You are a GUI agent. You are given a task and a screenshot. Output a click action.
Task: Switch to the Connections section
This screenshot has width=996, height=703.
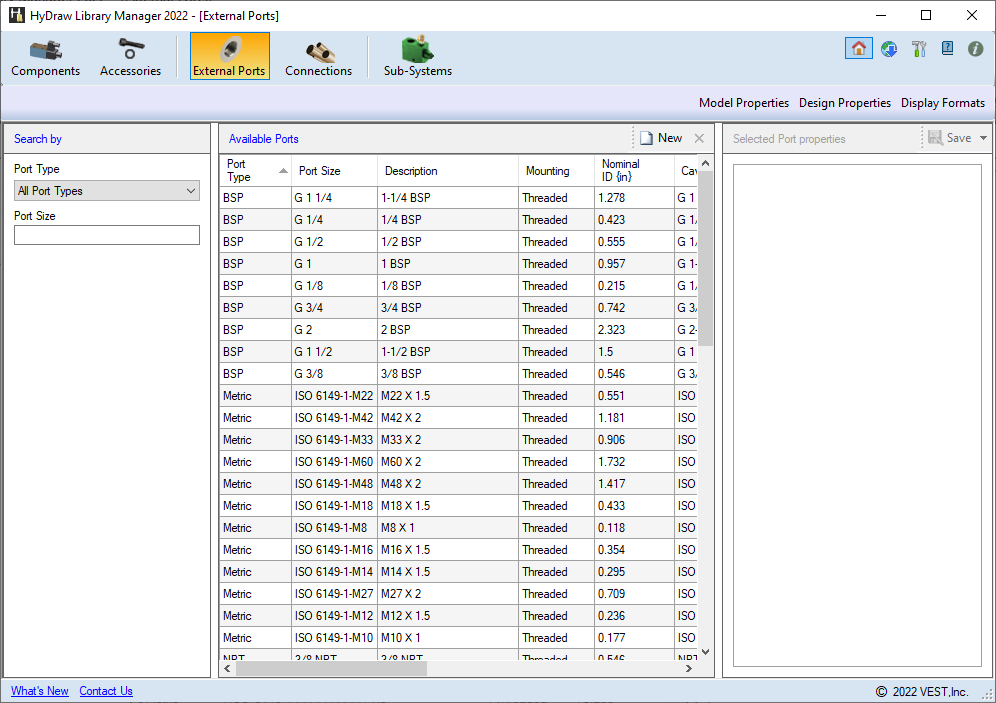coord(318,57)
